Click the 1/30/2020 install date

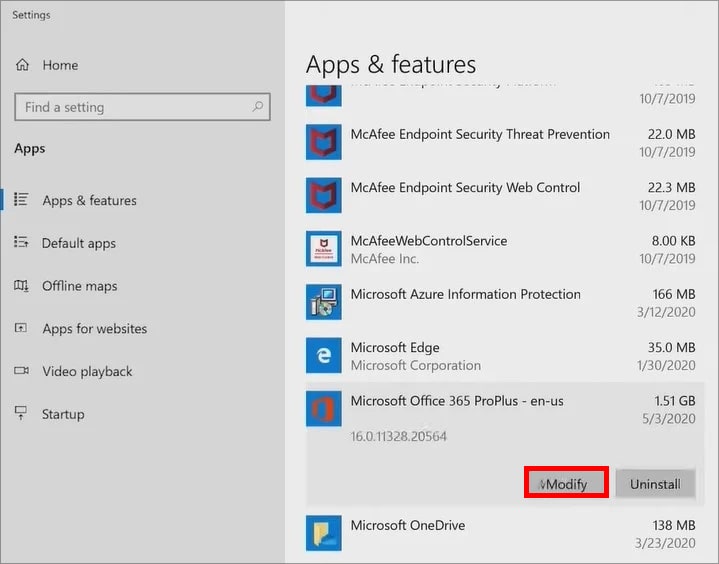pyautogui.click(x=666, y=365)
